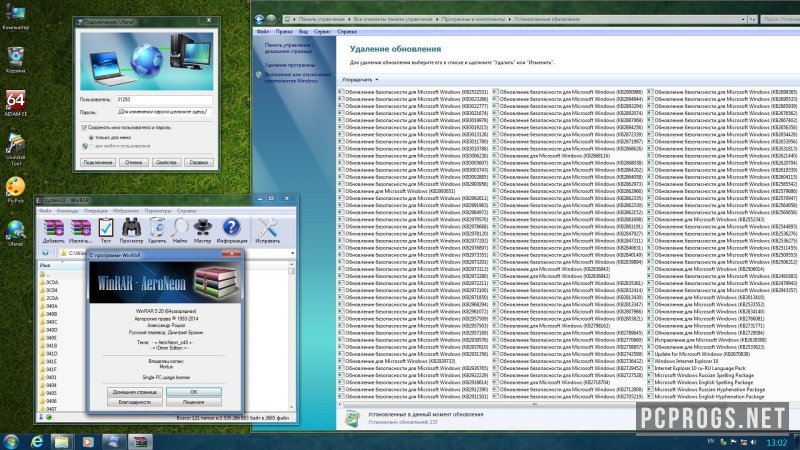Open the Ufanet desktop shortcut icon
The width and height of the screenshot is (800, 450).
coord(15,230)
